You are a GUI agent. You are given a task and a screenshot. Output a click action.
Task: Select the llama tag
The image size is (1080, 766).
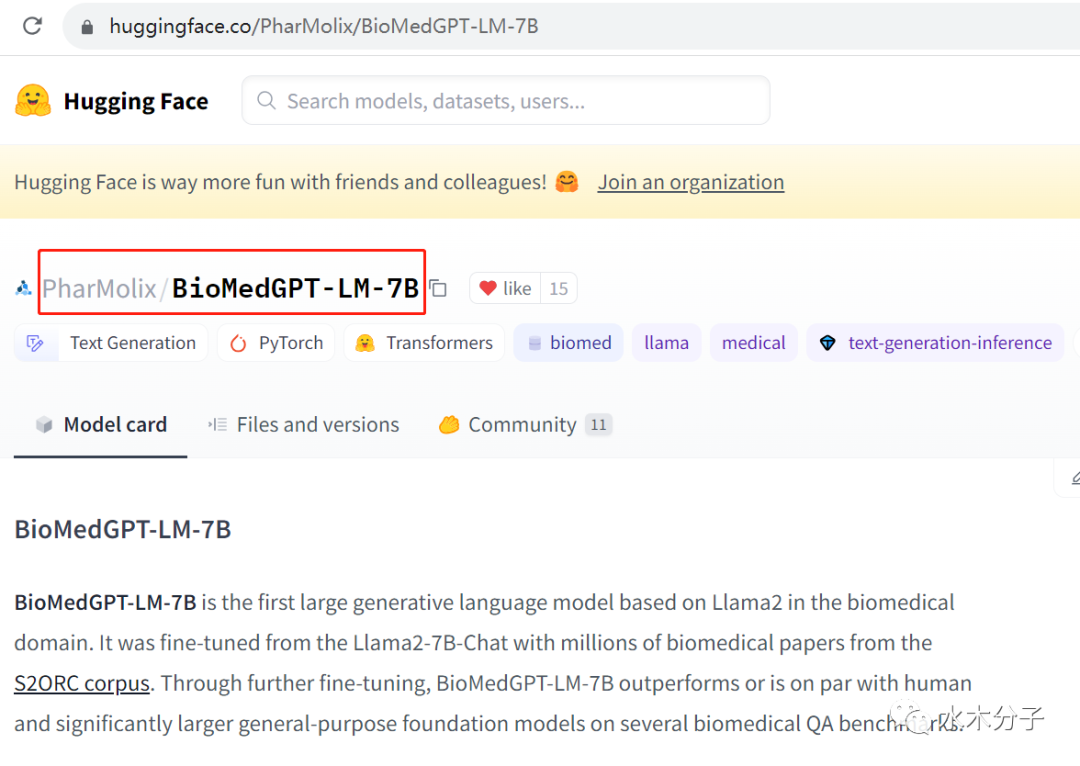point(666,343)
